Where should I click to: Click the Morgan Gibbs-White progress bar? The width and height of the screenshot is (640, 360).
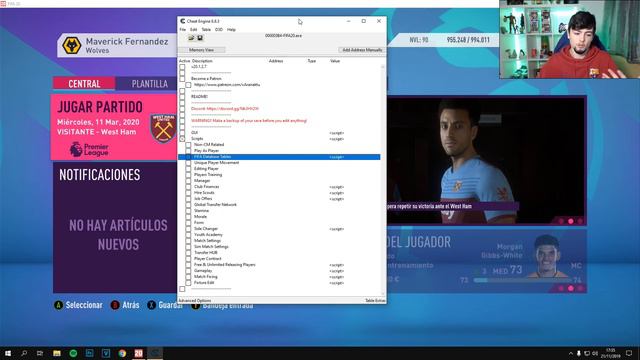point(522,280)
